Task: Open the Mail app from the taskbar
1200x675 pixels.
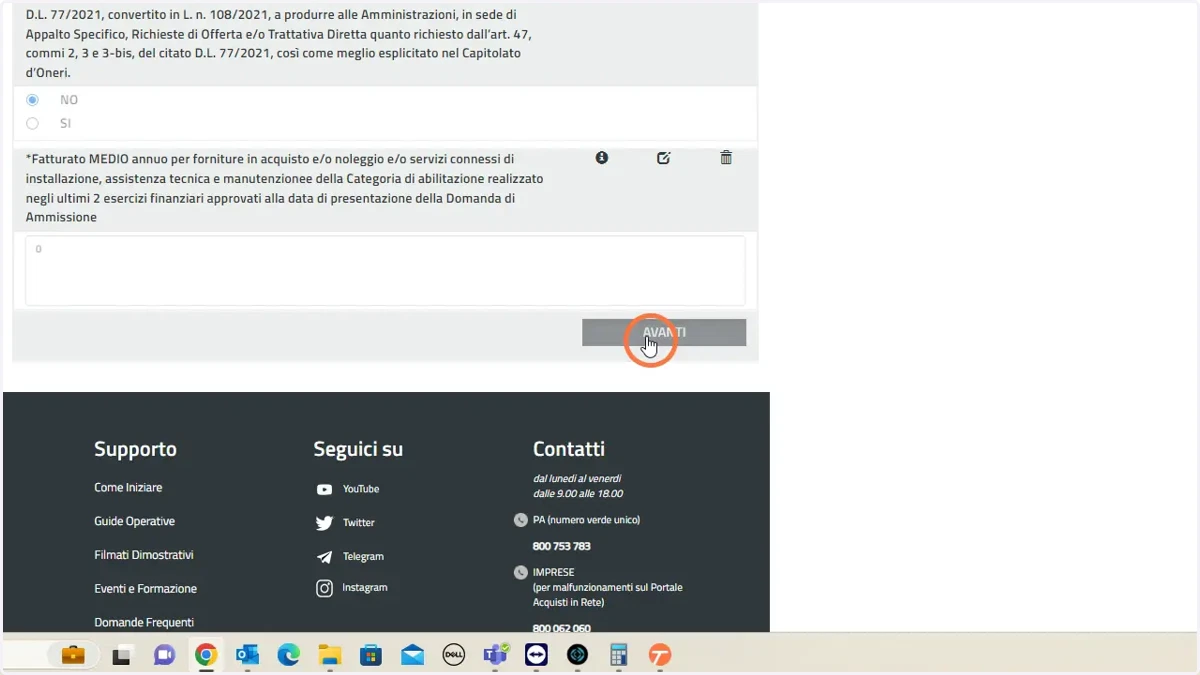Action: click(412, 656)
